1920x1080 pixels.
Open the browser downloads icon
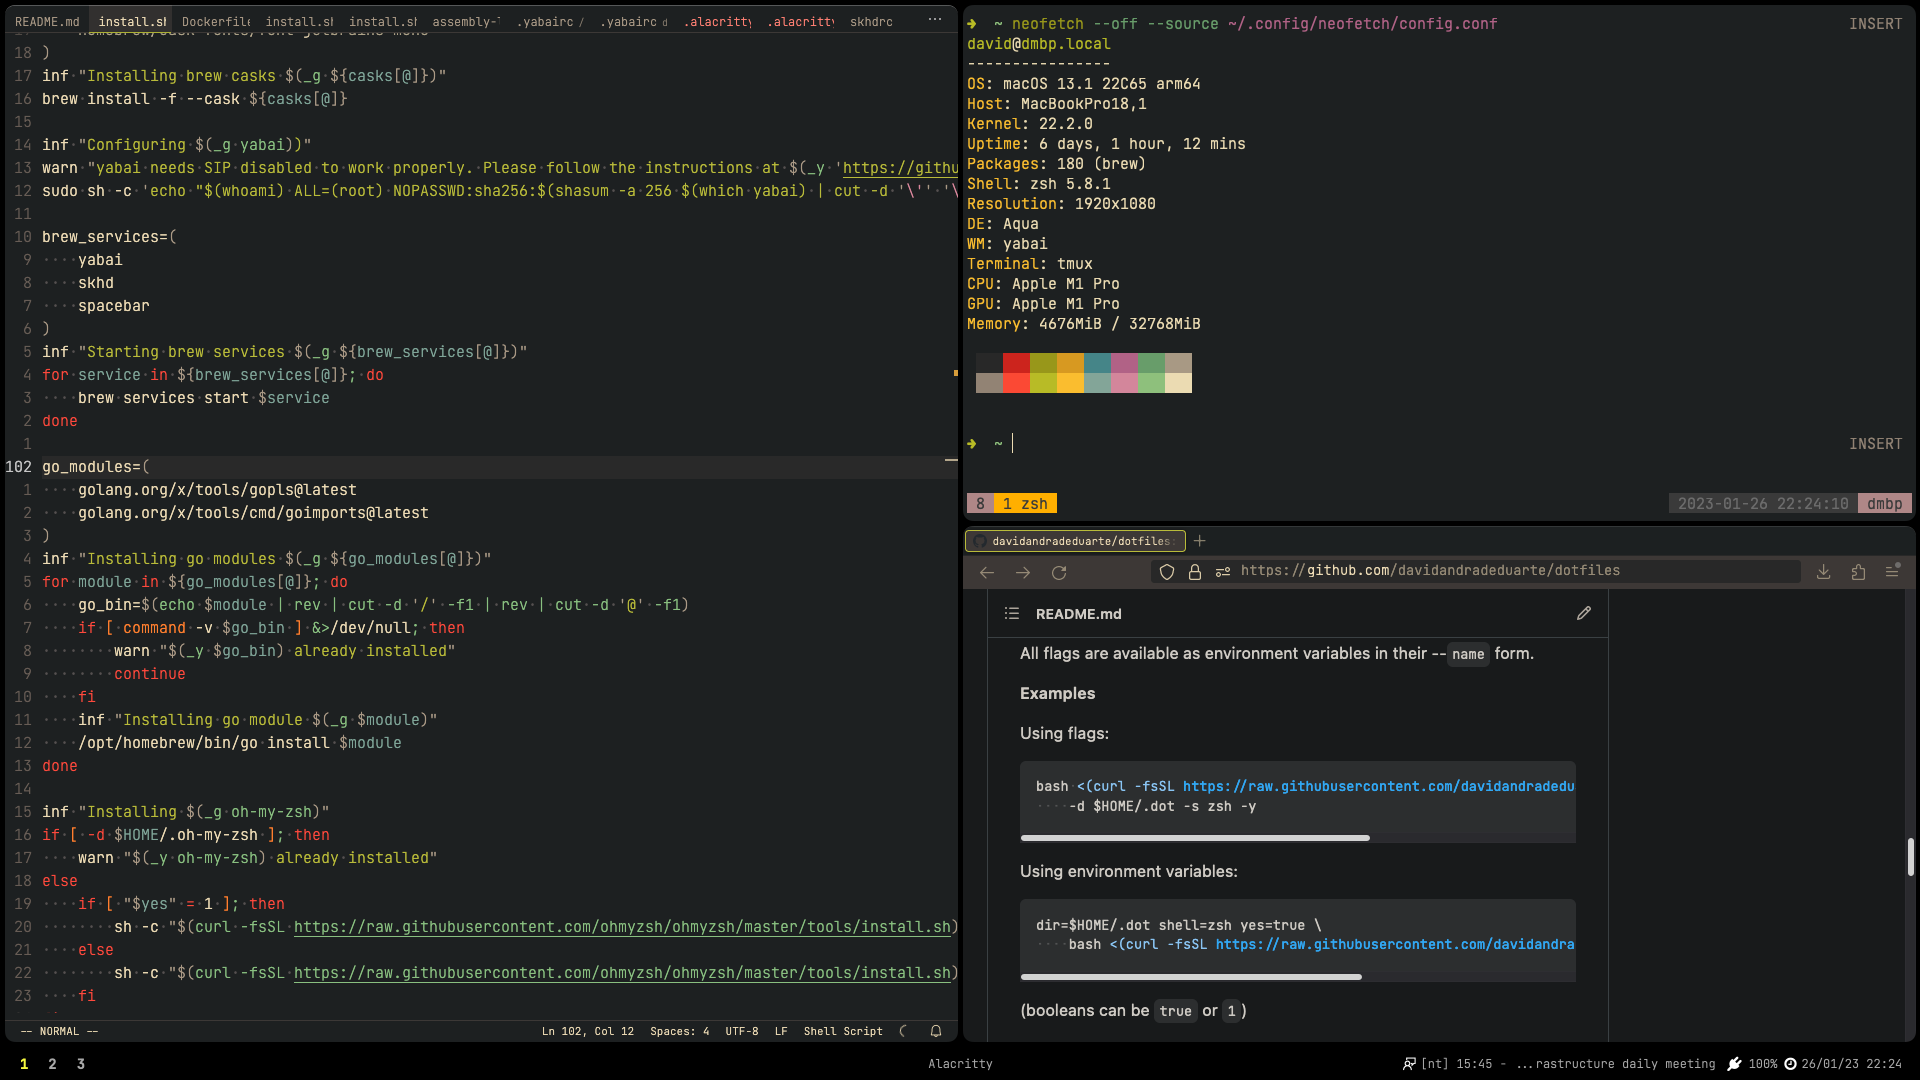[x=1824, y=571]
